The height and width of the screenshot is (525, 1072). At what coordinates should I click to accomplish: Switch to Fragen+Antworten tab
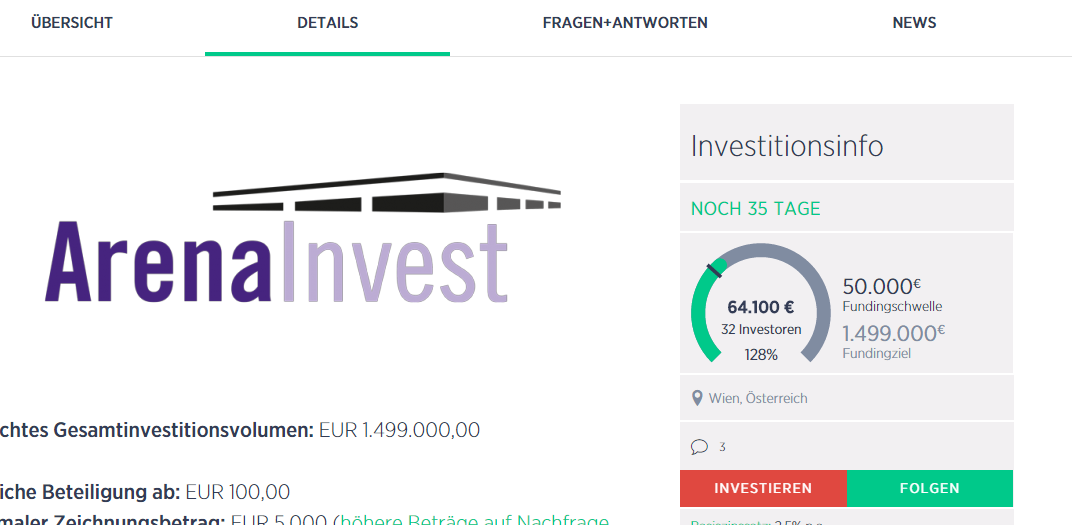pyautogui.click(x=625, y=23)
